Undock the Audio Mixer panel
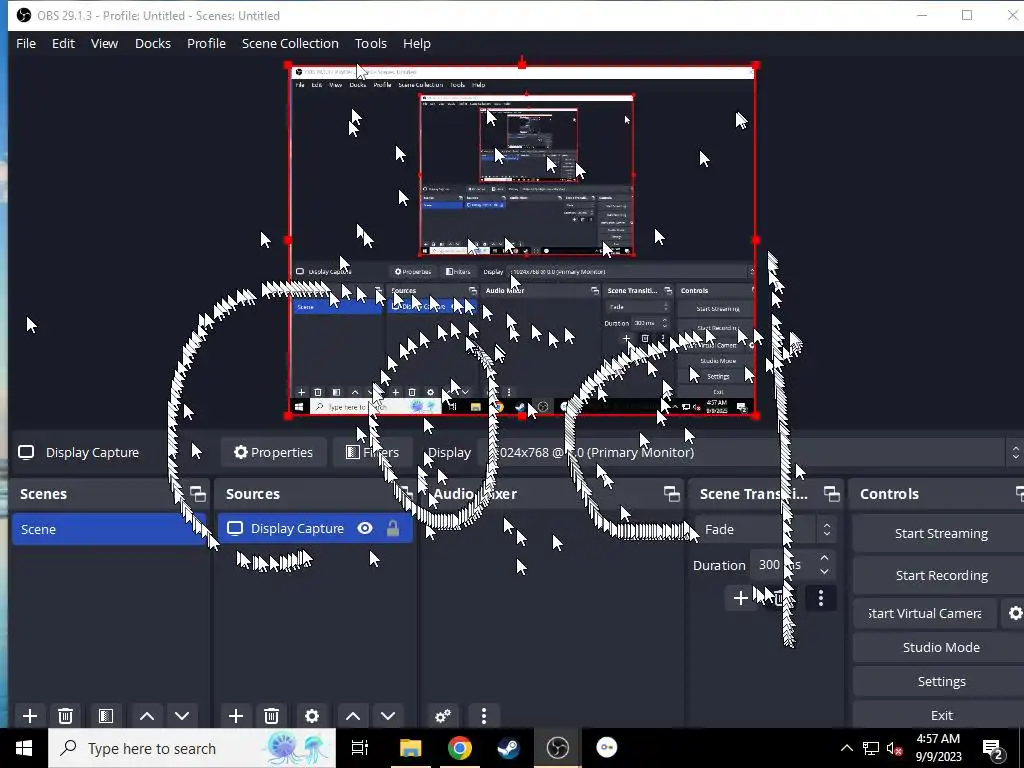The width and height of the screenshot is (1024, 768). pyautogui.click(x=671, y=494)
